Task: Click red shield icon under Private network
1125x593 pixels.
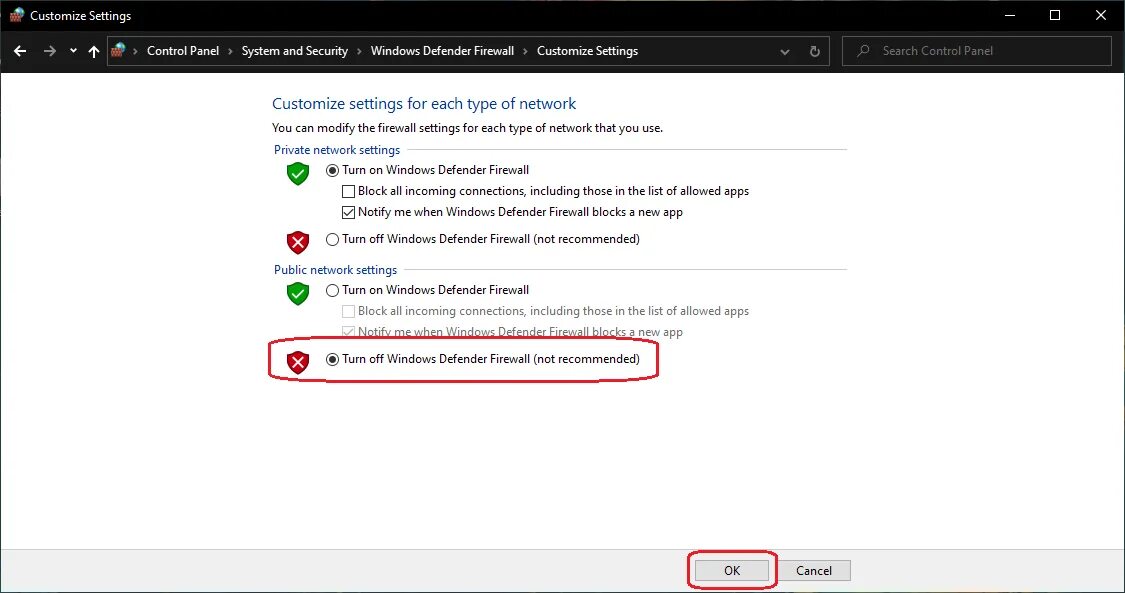Action: 298,242
